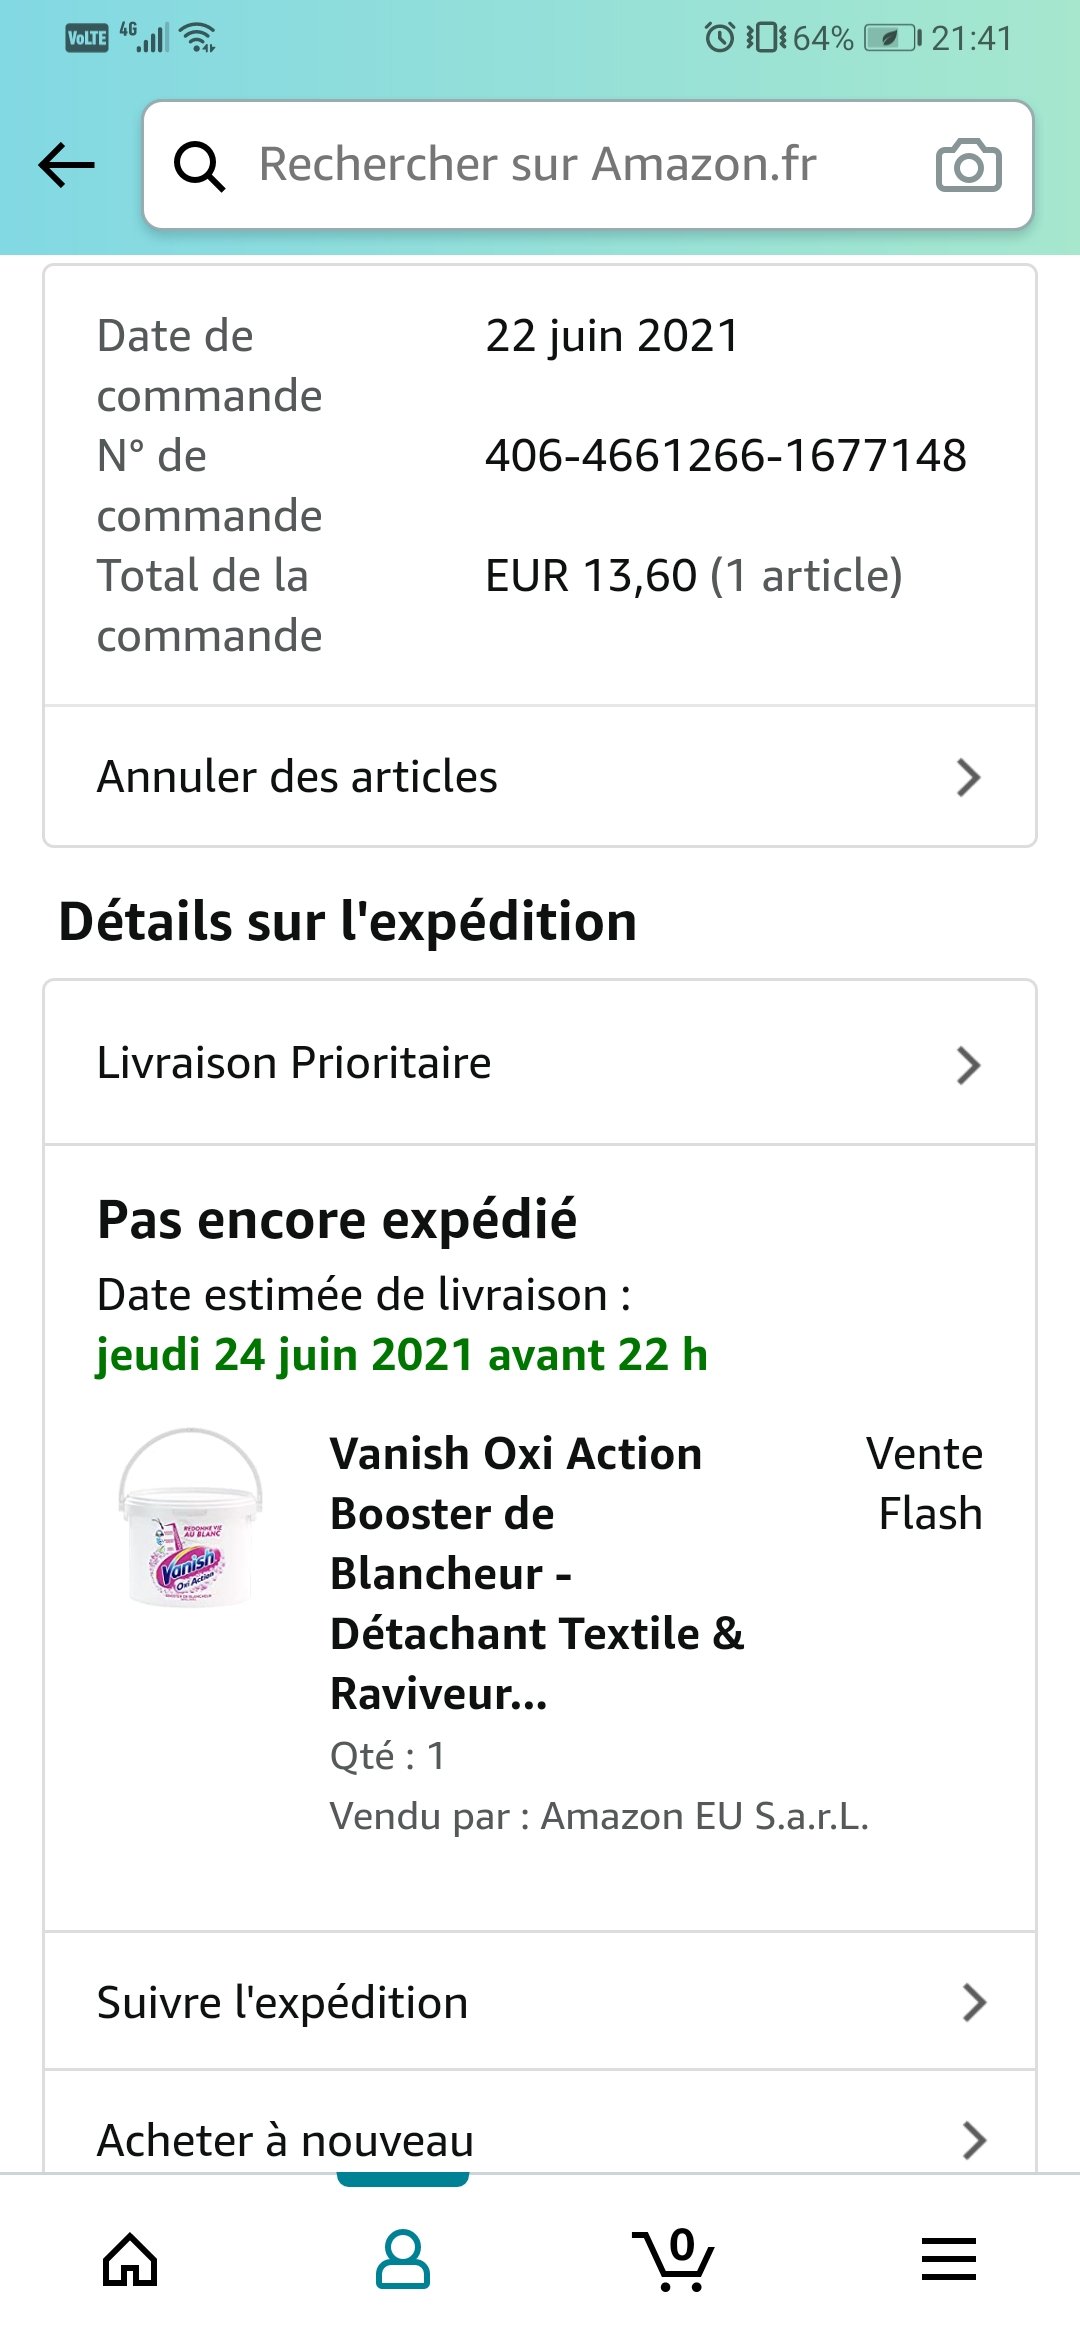Expand Livraison Prioritaire chevron

click(x=968, y=1065)
